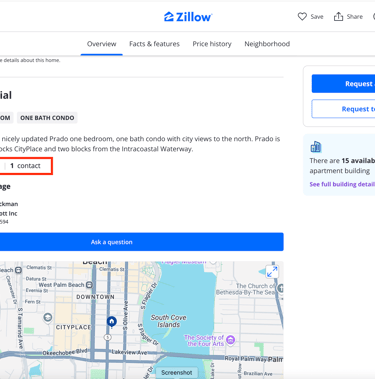
Task: Open See full building details link
Action: tap(342, 184)
